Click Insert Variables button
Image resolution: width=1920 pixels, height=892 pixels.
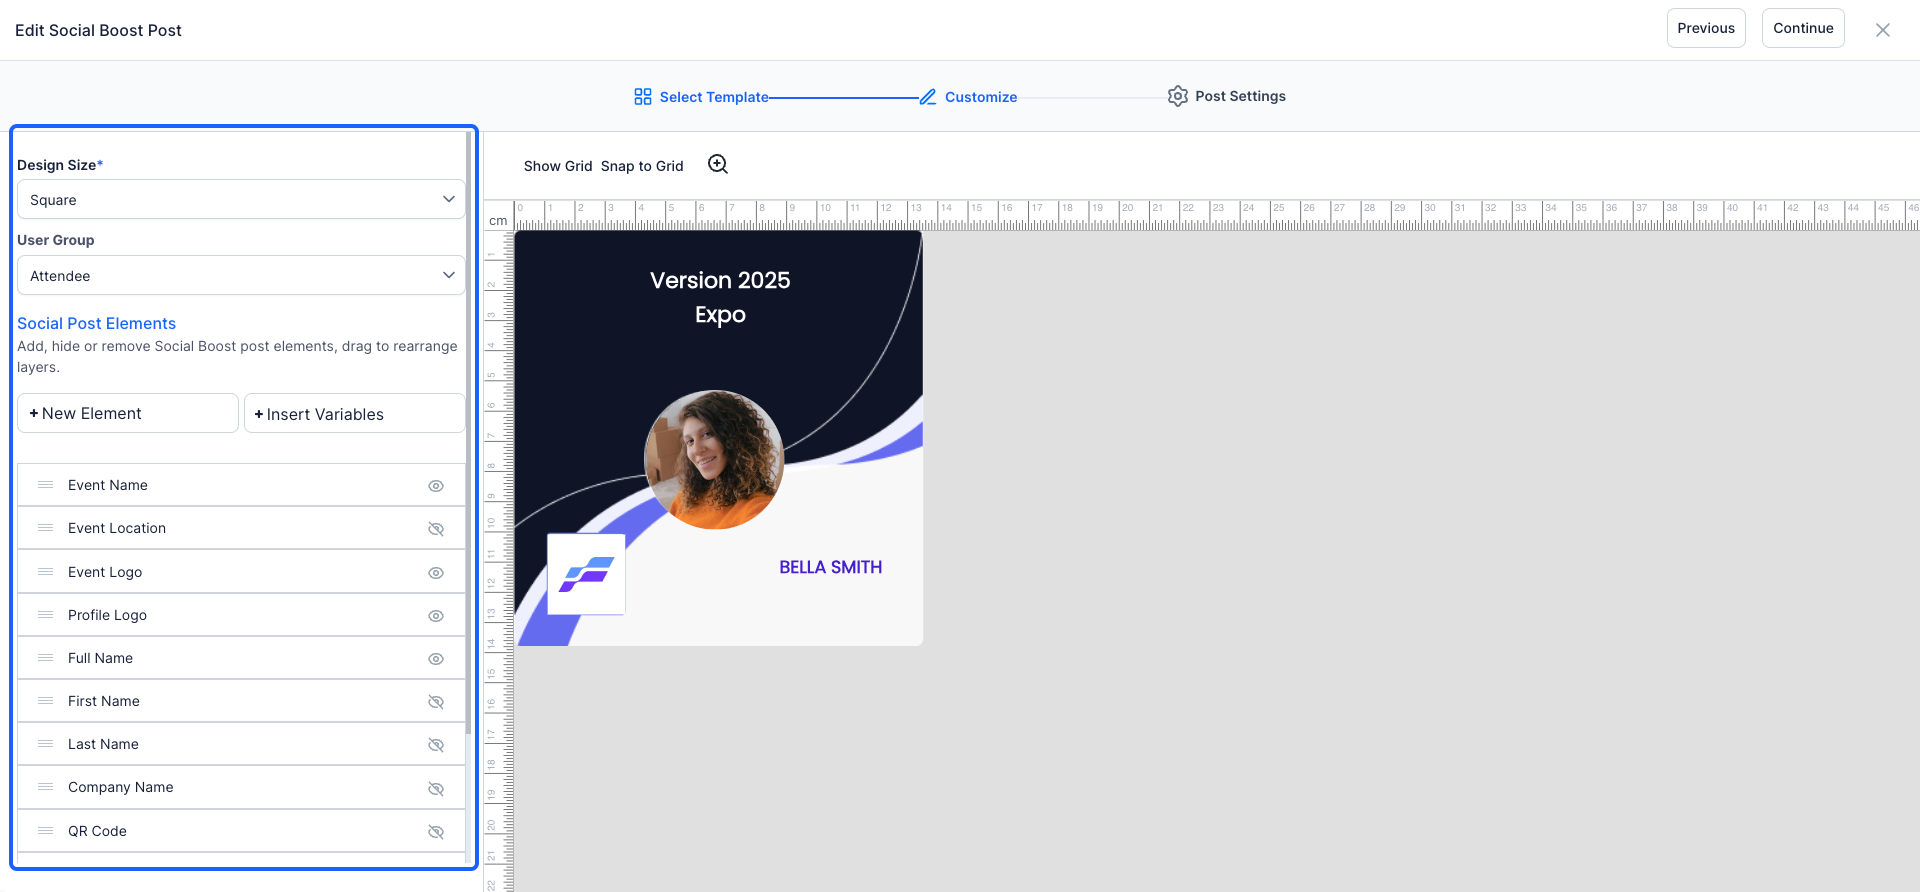point(355,413)
